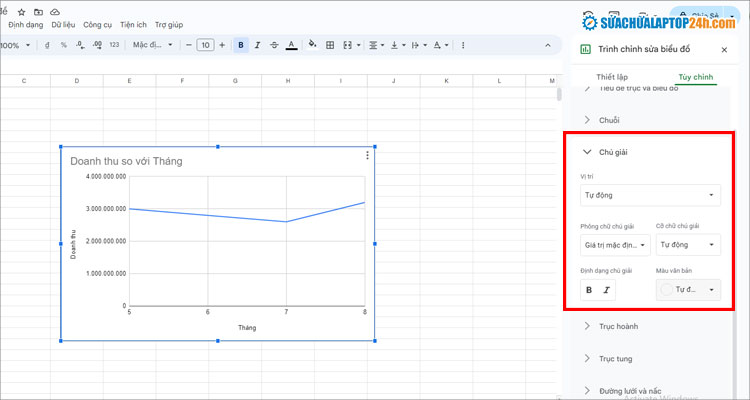Click the increase font size plus icon

(223, 45)
